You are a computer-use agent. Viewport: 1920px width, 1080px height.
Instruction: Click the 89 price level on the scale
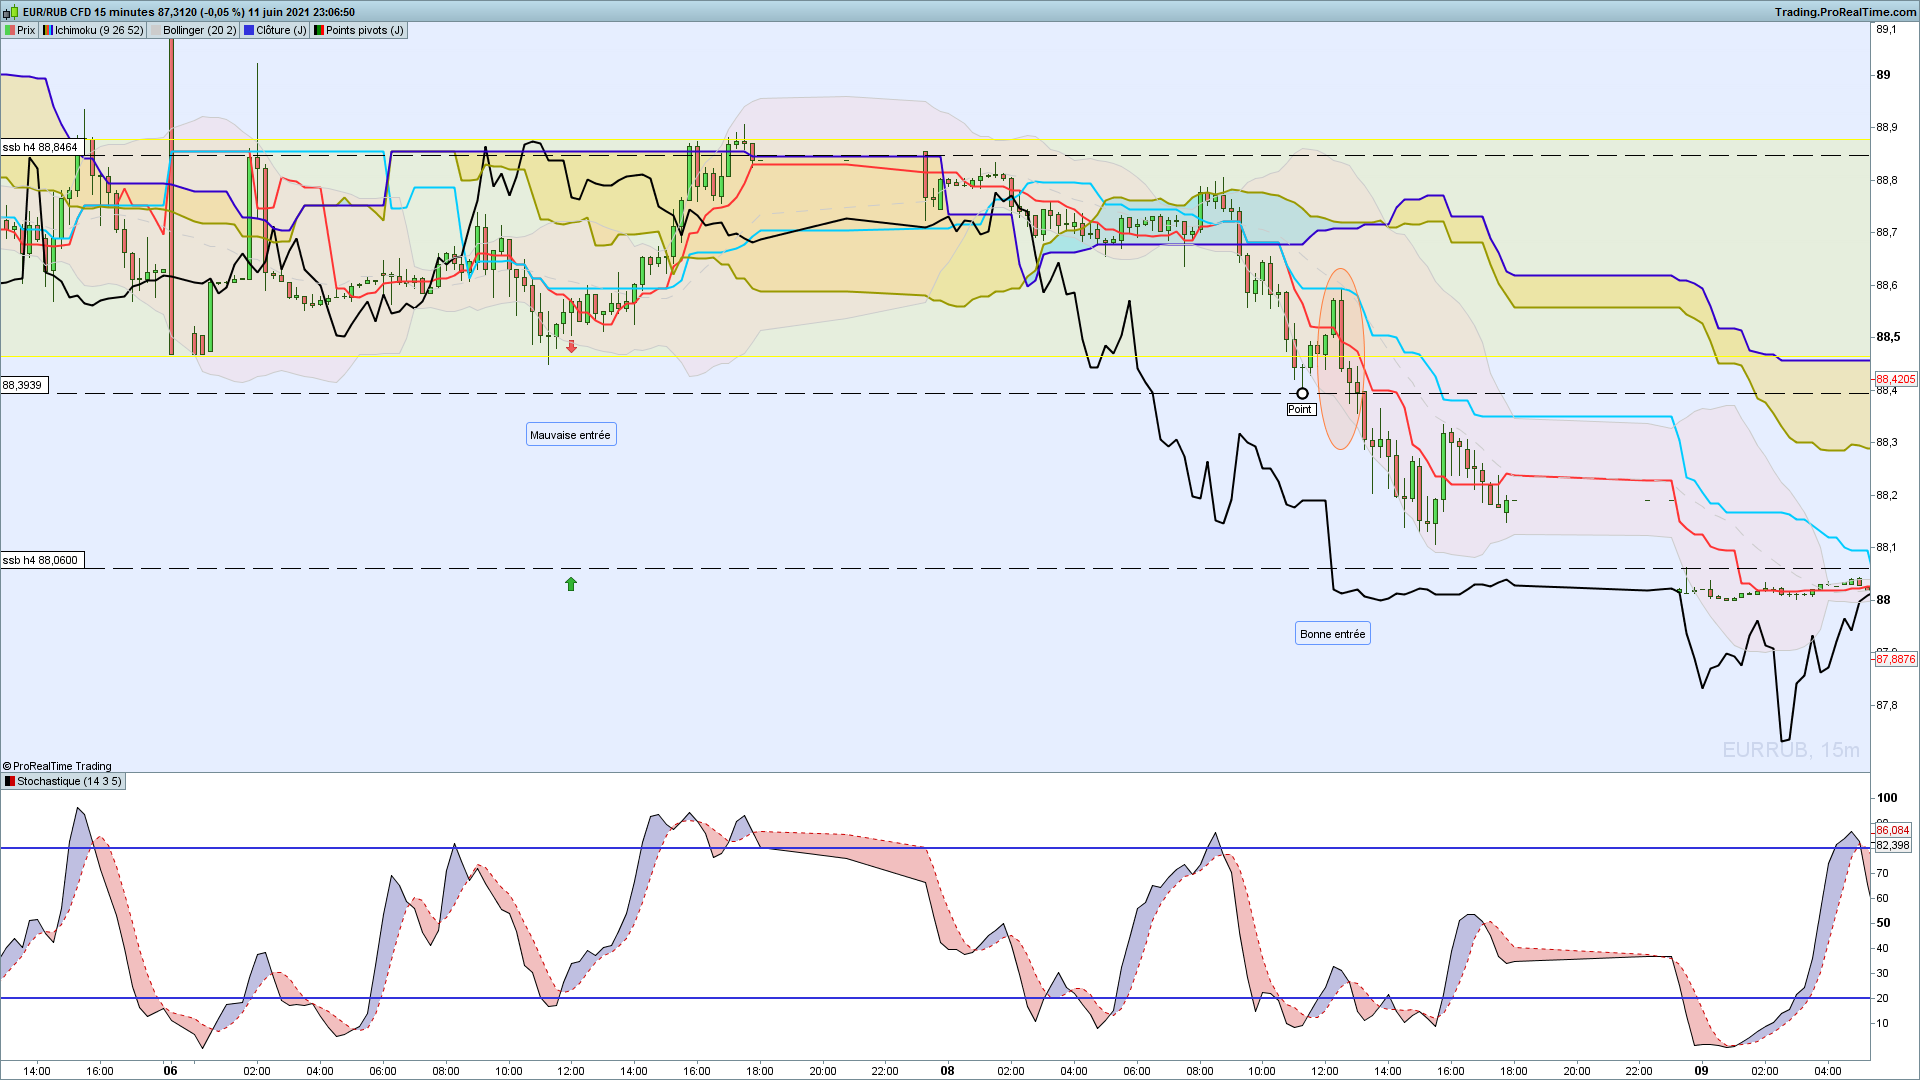(x=1883, y=75)
